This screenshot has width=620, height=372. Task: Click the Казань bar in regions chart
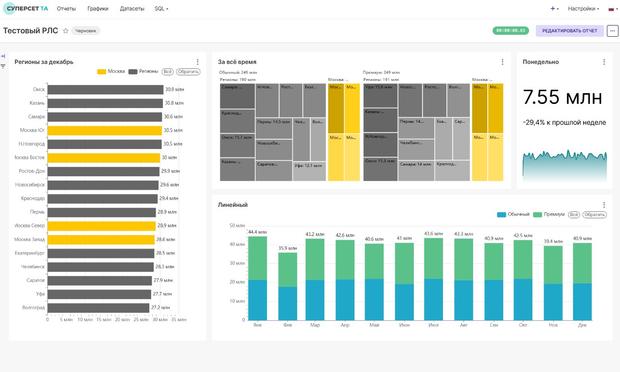pos(105,103)
